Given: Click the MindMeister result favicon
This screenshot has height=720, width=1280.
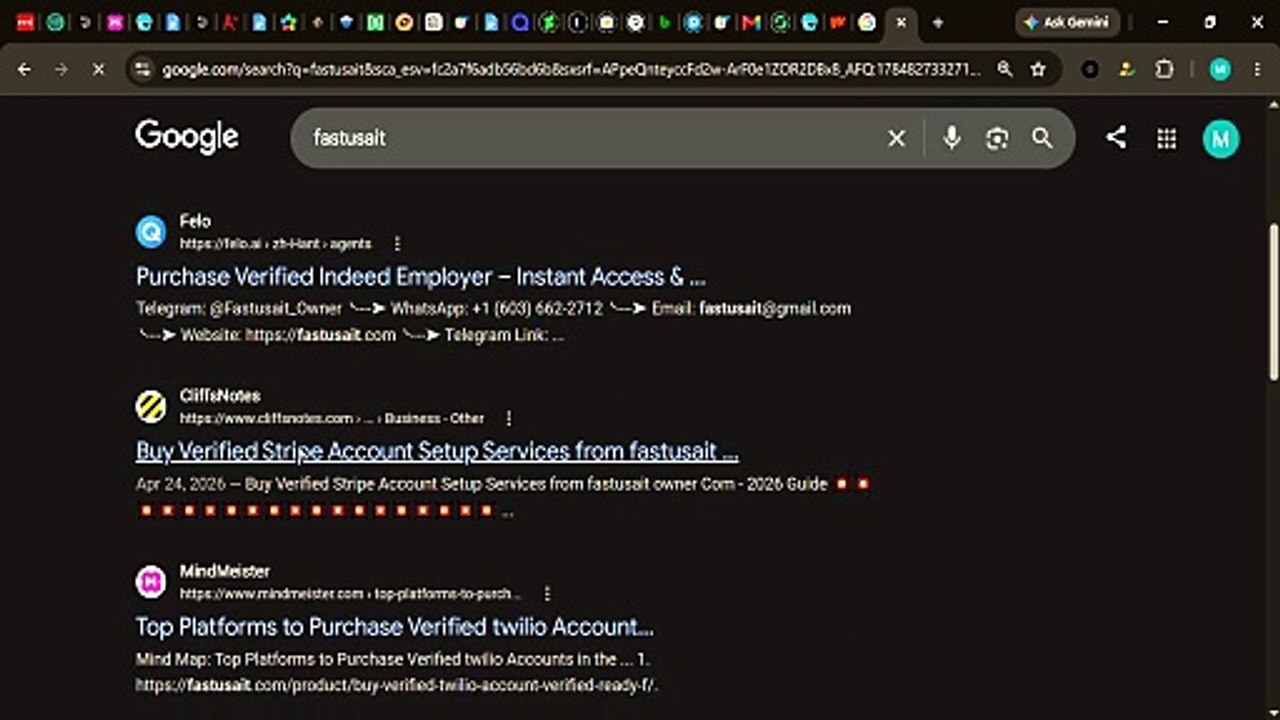Looking at the screenshot, I should (151, 582).
